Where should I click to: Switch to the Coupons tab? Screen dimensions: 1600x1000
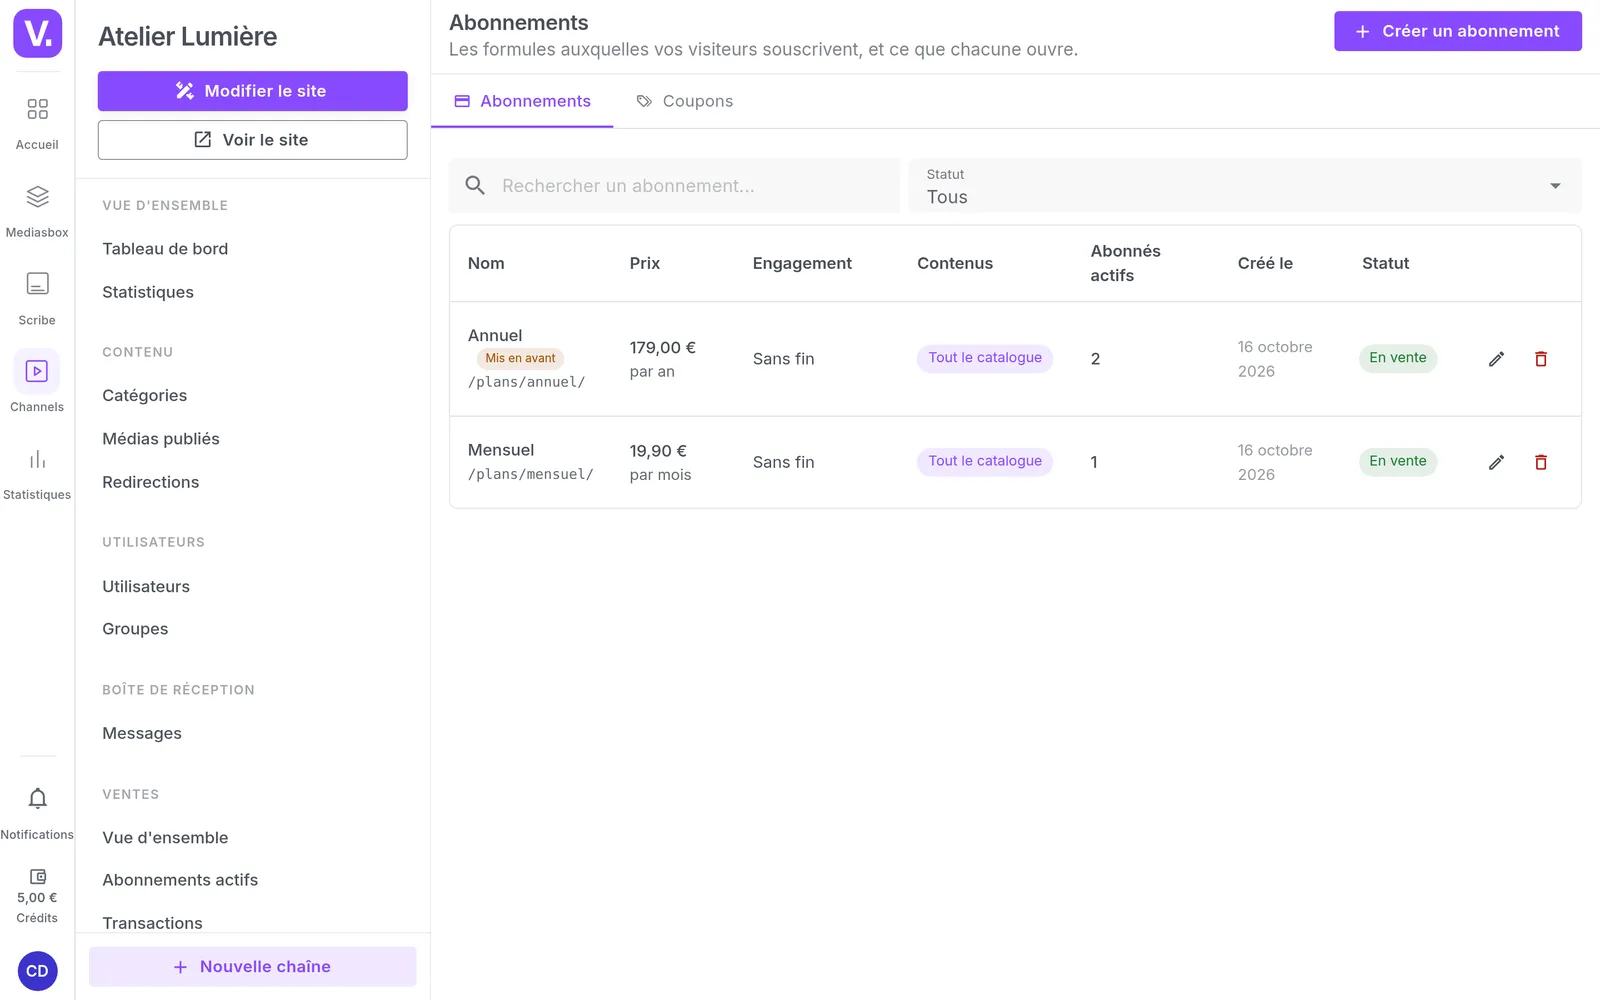[x=685, y=101]
